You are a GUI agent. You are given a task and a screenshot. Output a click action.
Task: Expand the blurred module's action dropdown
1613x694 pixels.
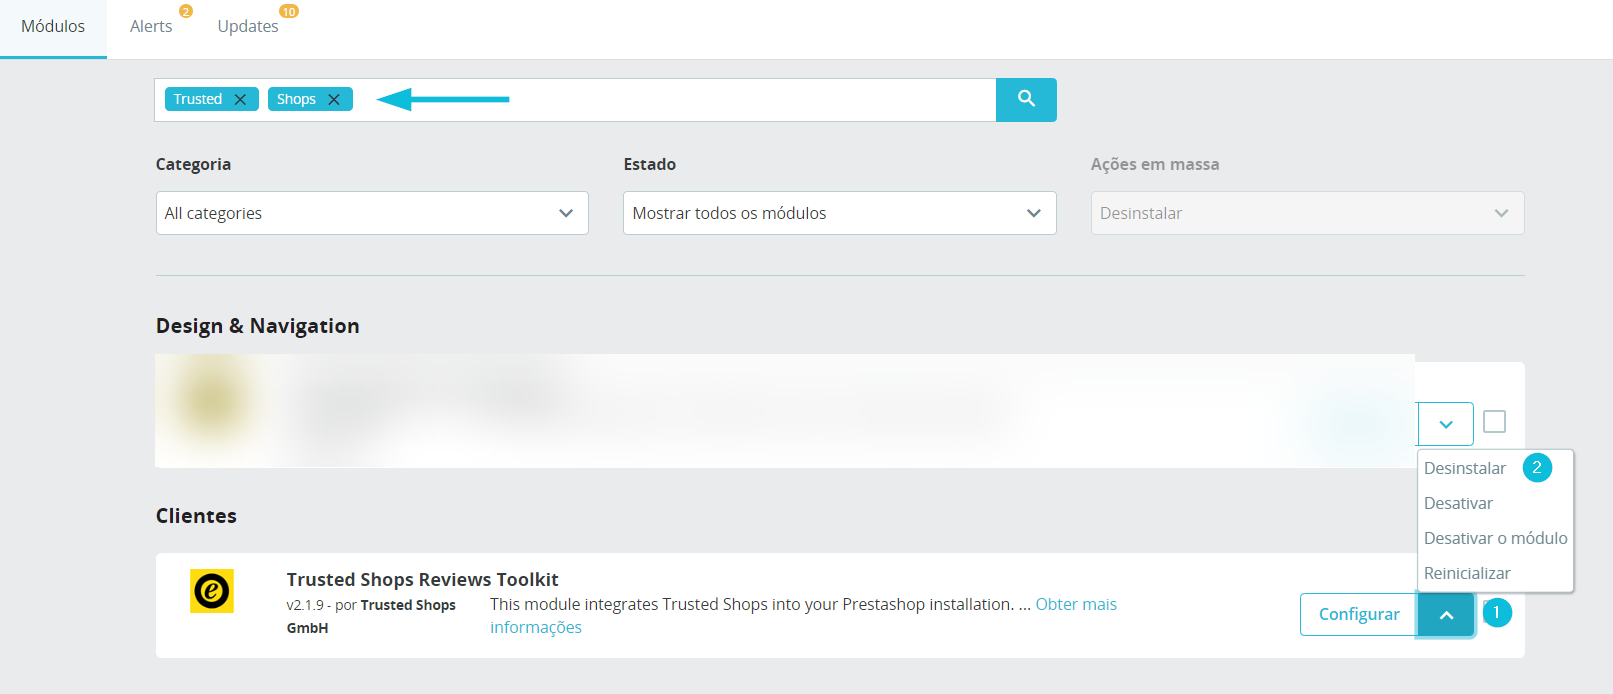point(1446,424)
